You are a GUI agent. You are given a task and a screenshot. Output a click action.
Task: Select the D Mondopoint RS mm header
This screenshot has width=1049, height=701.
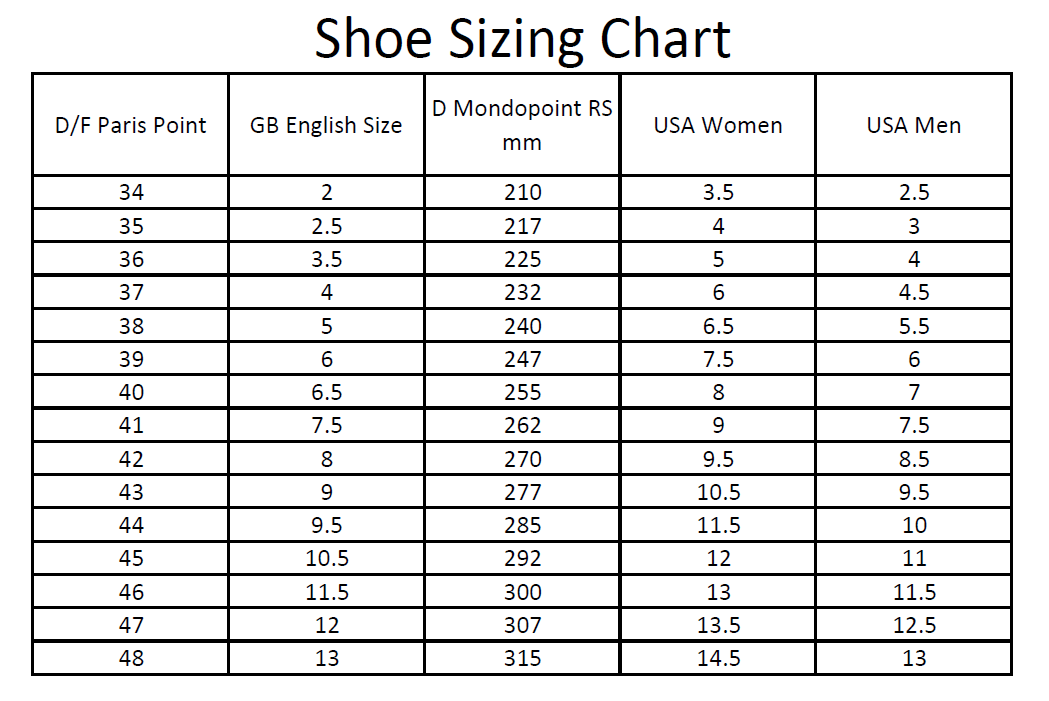pyautogui.click(x=522, y=125)
